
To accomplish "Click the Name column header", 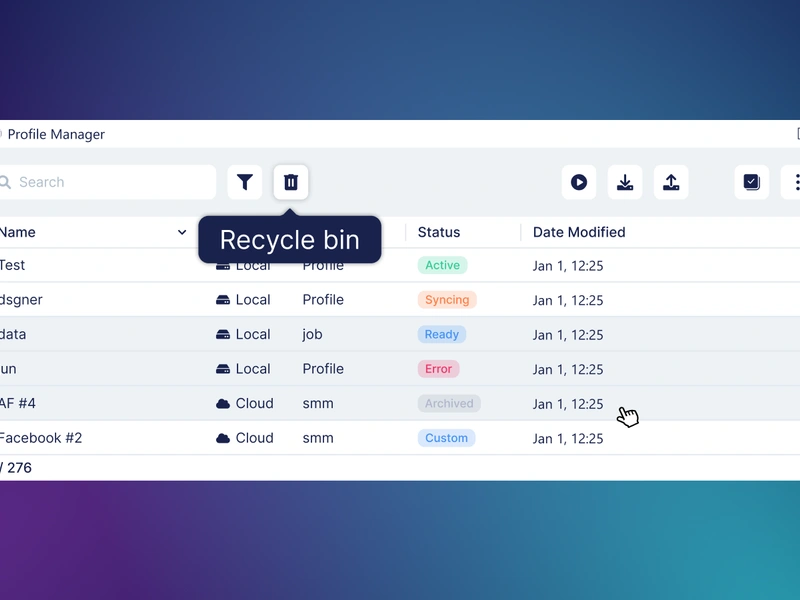I will coord(18,232).
